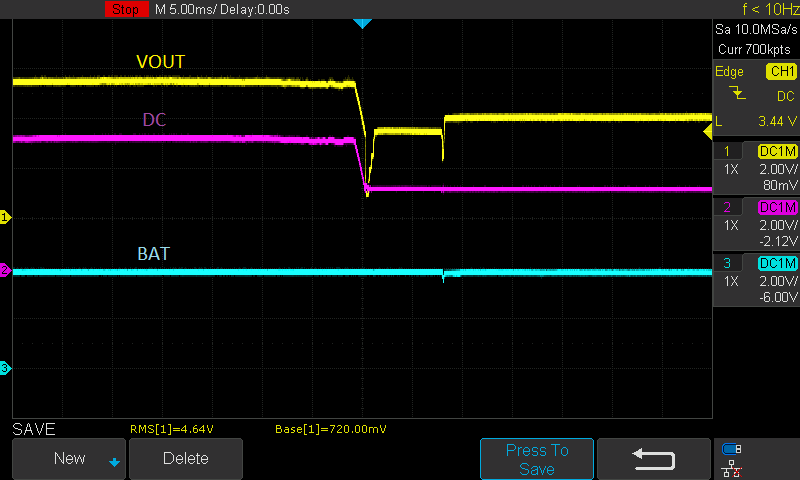Click channel 1 1X probe setting
The image size is (800, 480).
(731, 169)
